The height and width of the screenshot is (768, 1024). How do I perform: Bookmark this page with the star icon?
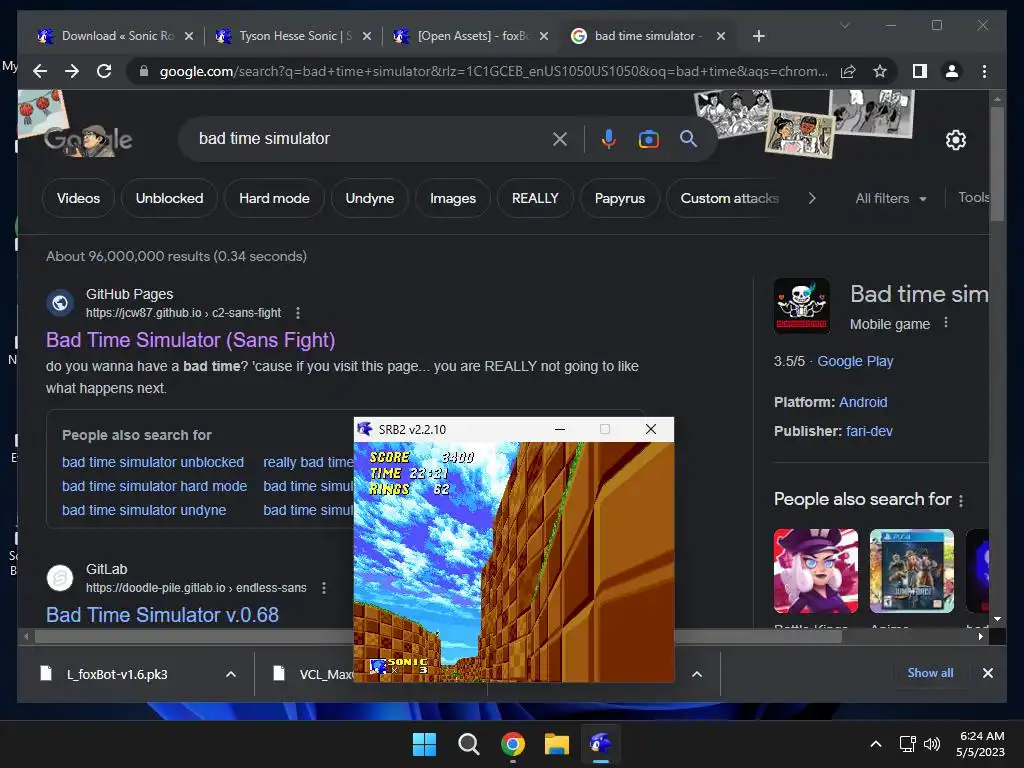point(880,71)
